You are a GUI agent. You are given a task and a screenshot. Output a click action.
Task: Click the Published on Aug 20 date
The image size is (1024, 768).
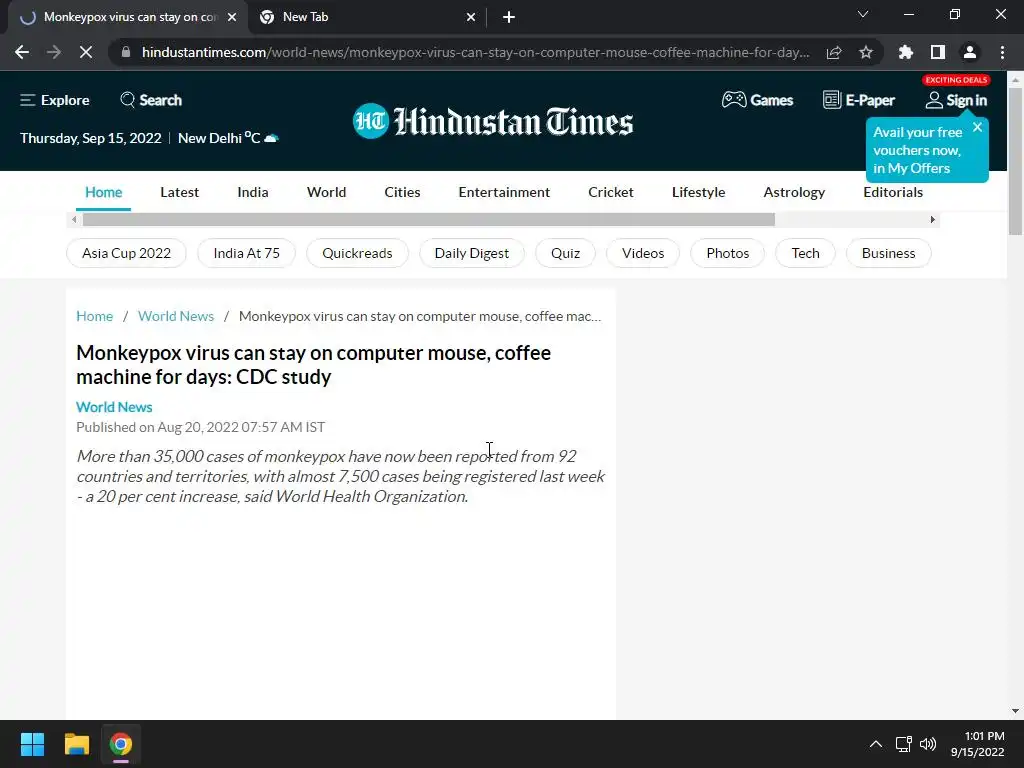pyautogui.click(x=200, y=427)
